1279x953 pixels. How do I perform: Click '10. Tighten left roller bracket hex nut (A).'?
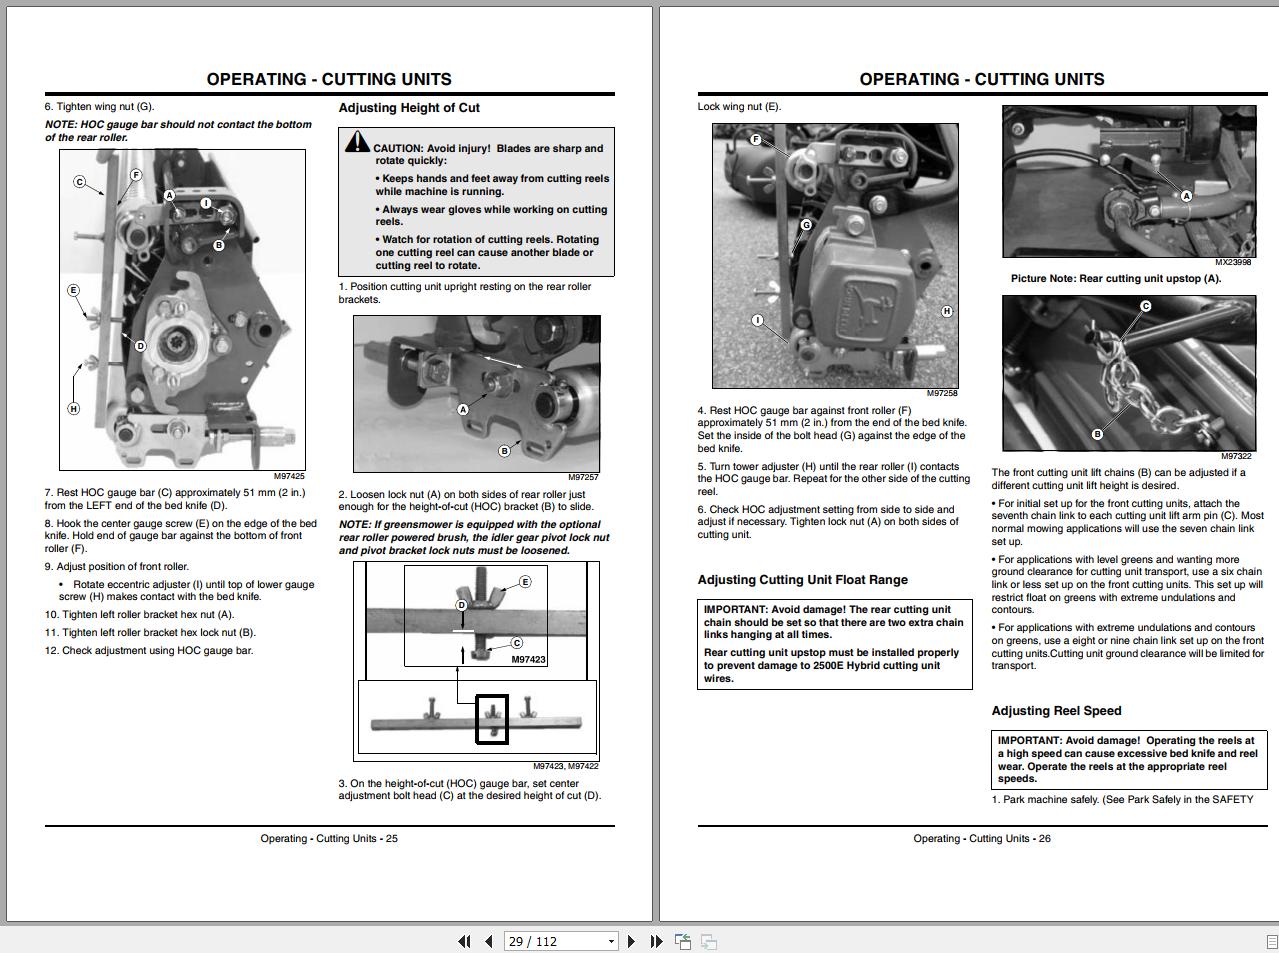139,615
